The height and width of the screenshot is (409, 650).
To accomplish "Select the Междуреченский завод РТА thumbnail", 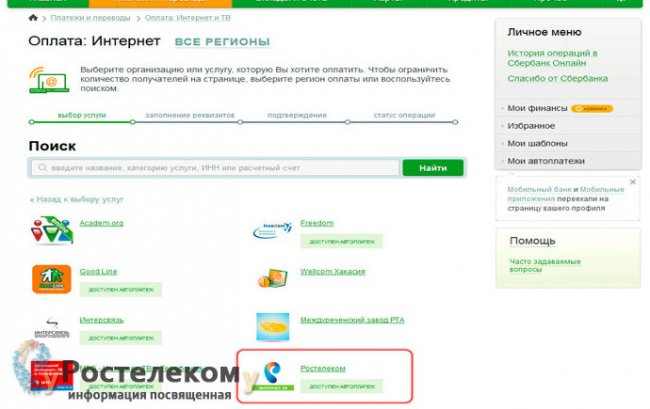I will (272, 327).
